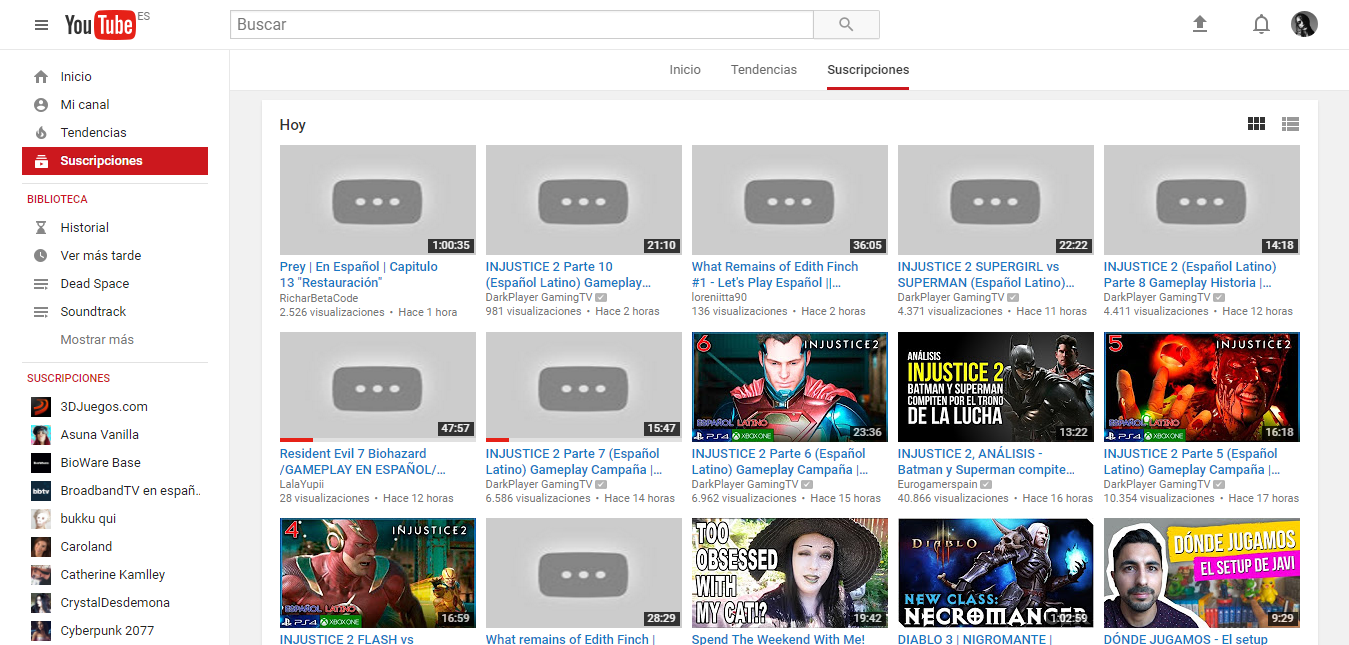The height and width of the screenshot is (645, 1349).
Task: Open the hamburger guide menu
Action: tap(41, 25)
